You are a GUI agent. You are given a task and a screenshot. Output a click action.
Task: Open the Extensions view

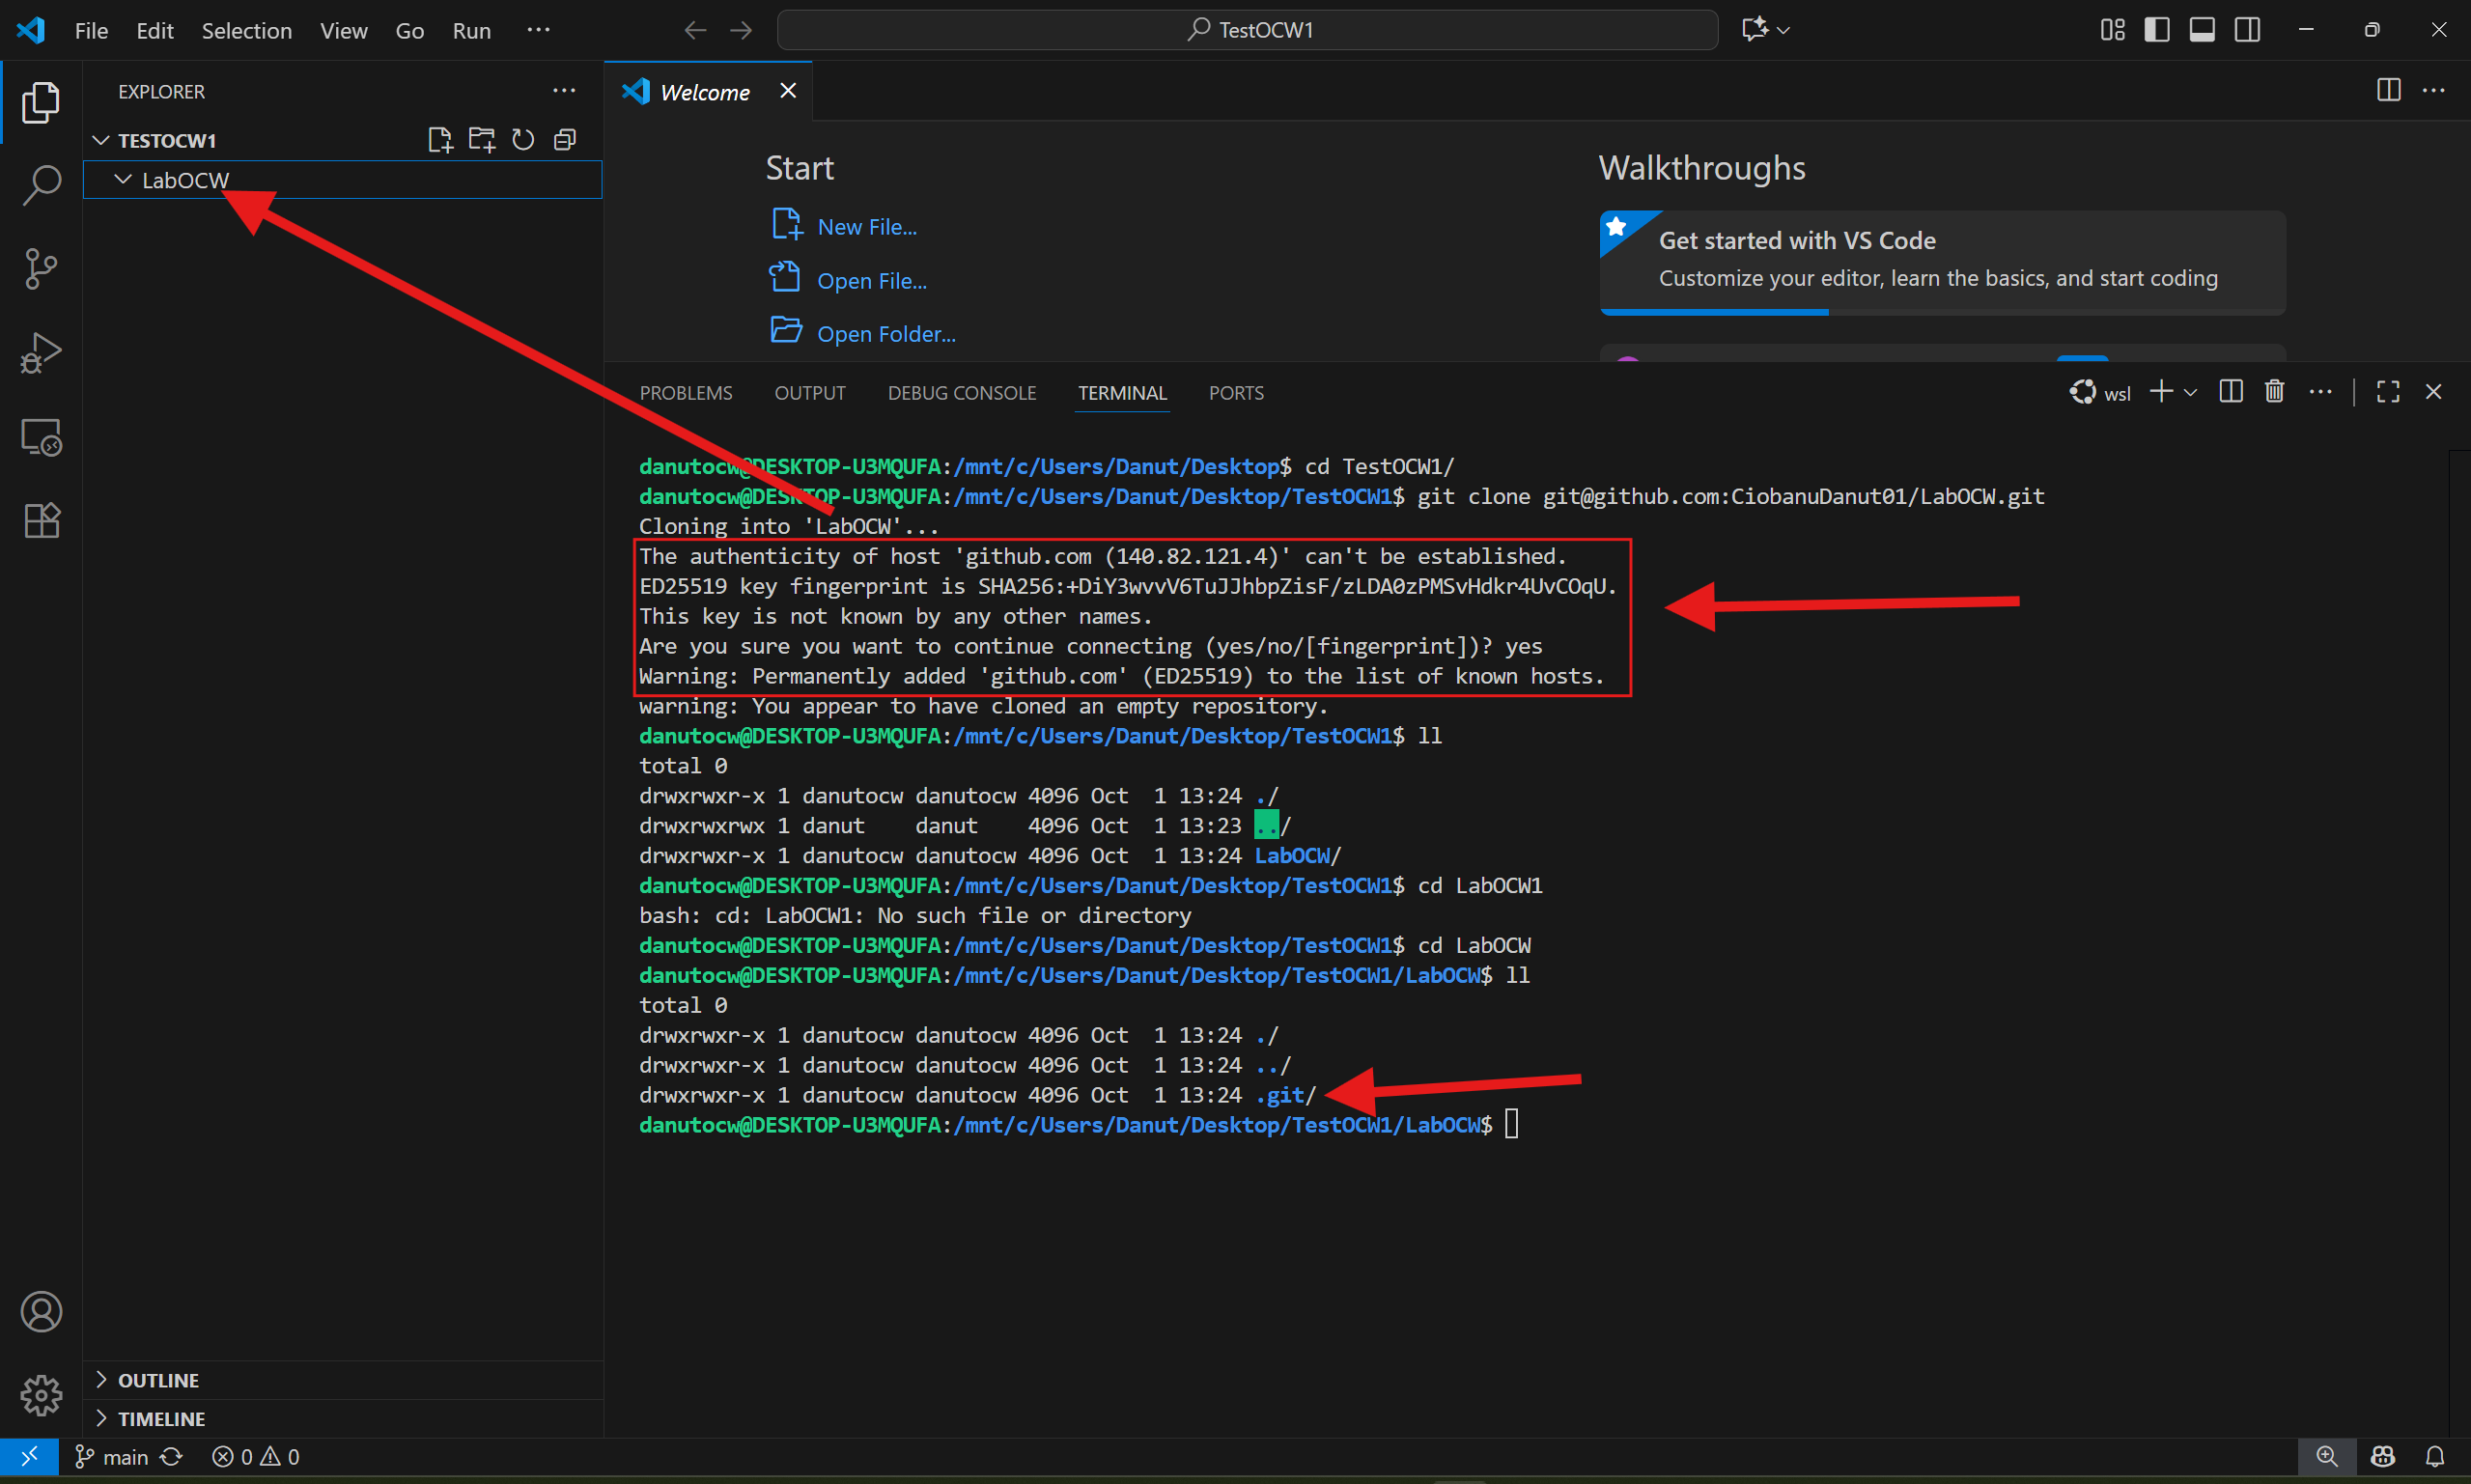tap(41, 520)
